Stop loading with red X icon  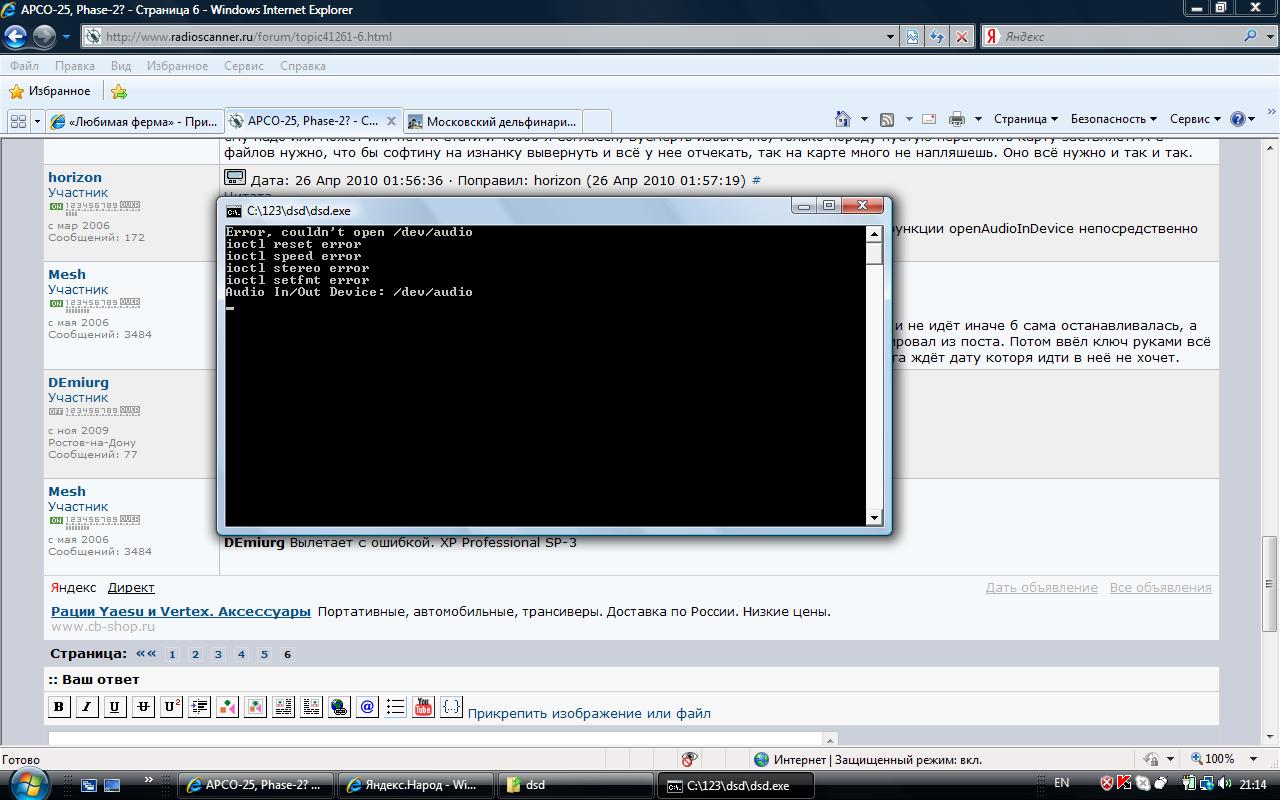(961, 36)
